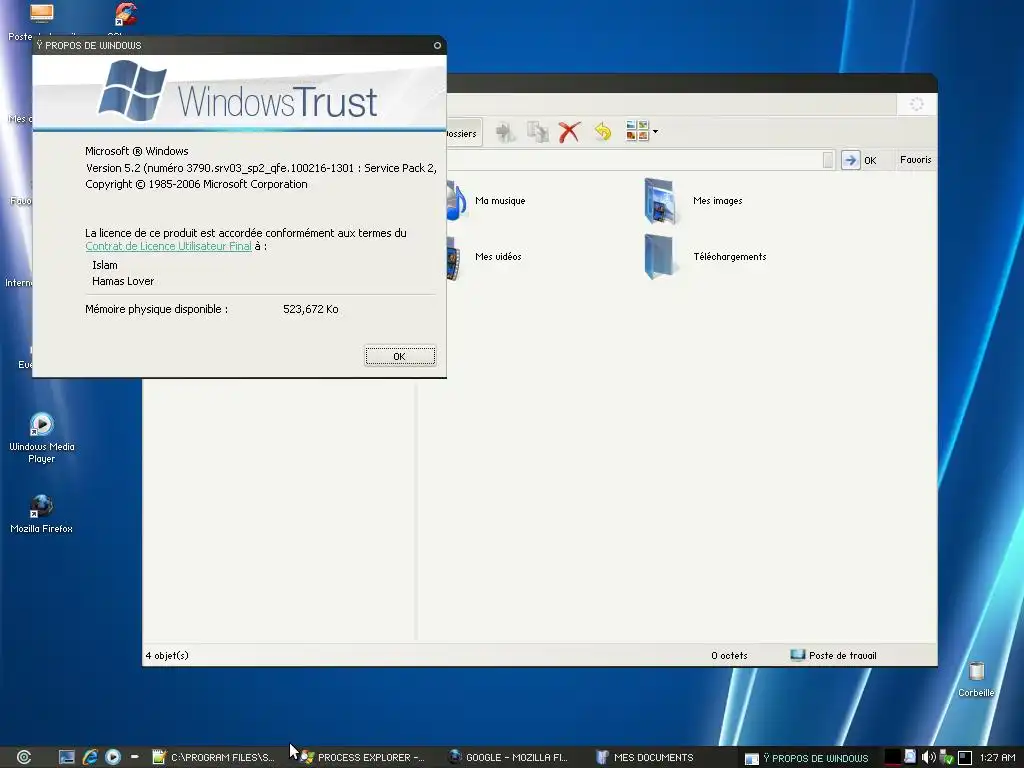Click the À propos de Windows taskbar button
Image resolution: width=1024 pixels, height=768 pixels.
[x=807, y=758]
